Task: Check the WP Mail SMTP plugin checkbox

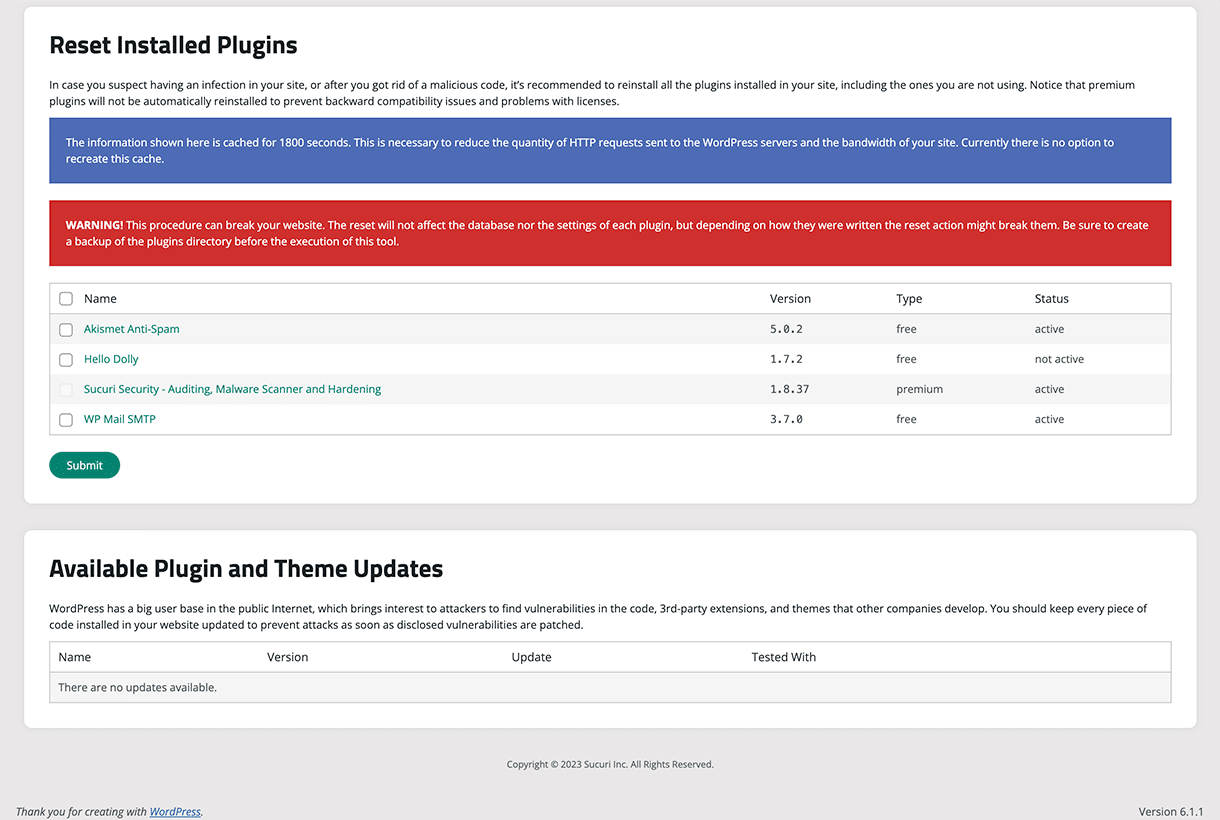Action: (66, 420)
